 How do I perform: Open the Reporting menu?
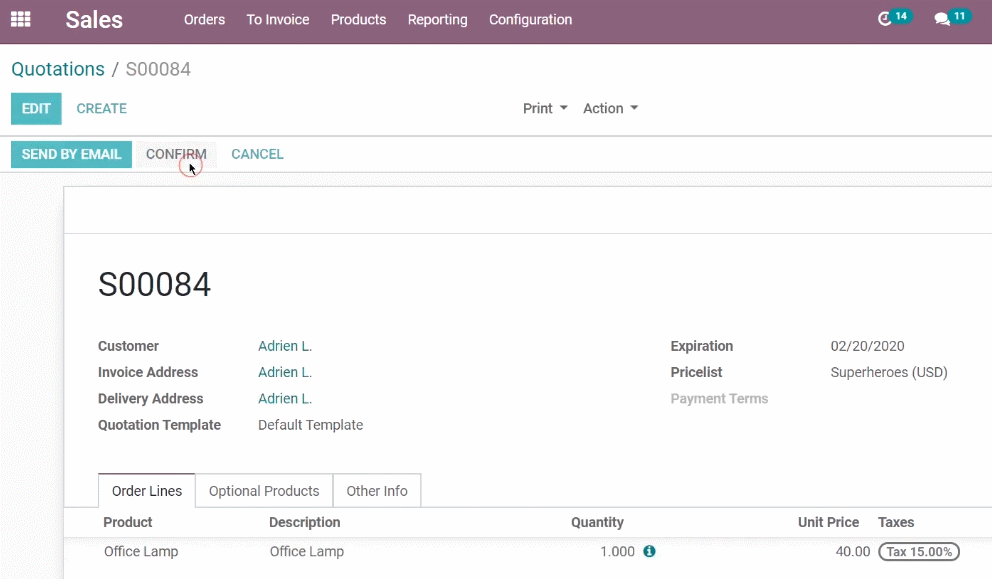pos(437,20)
